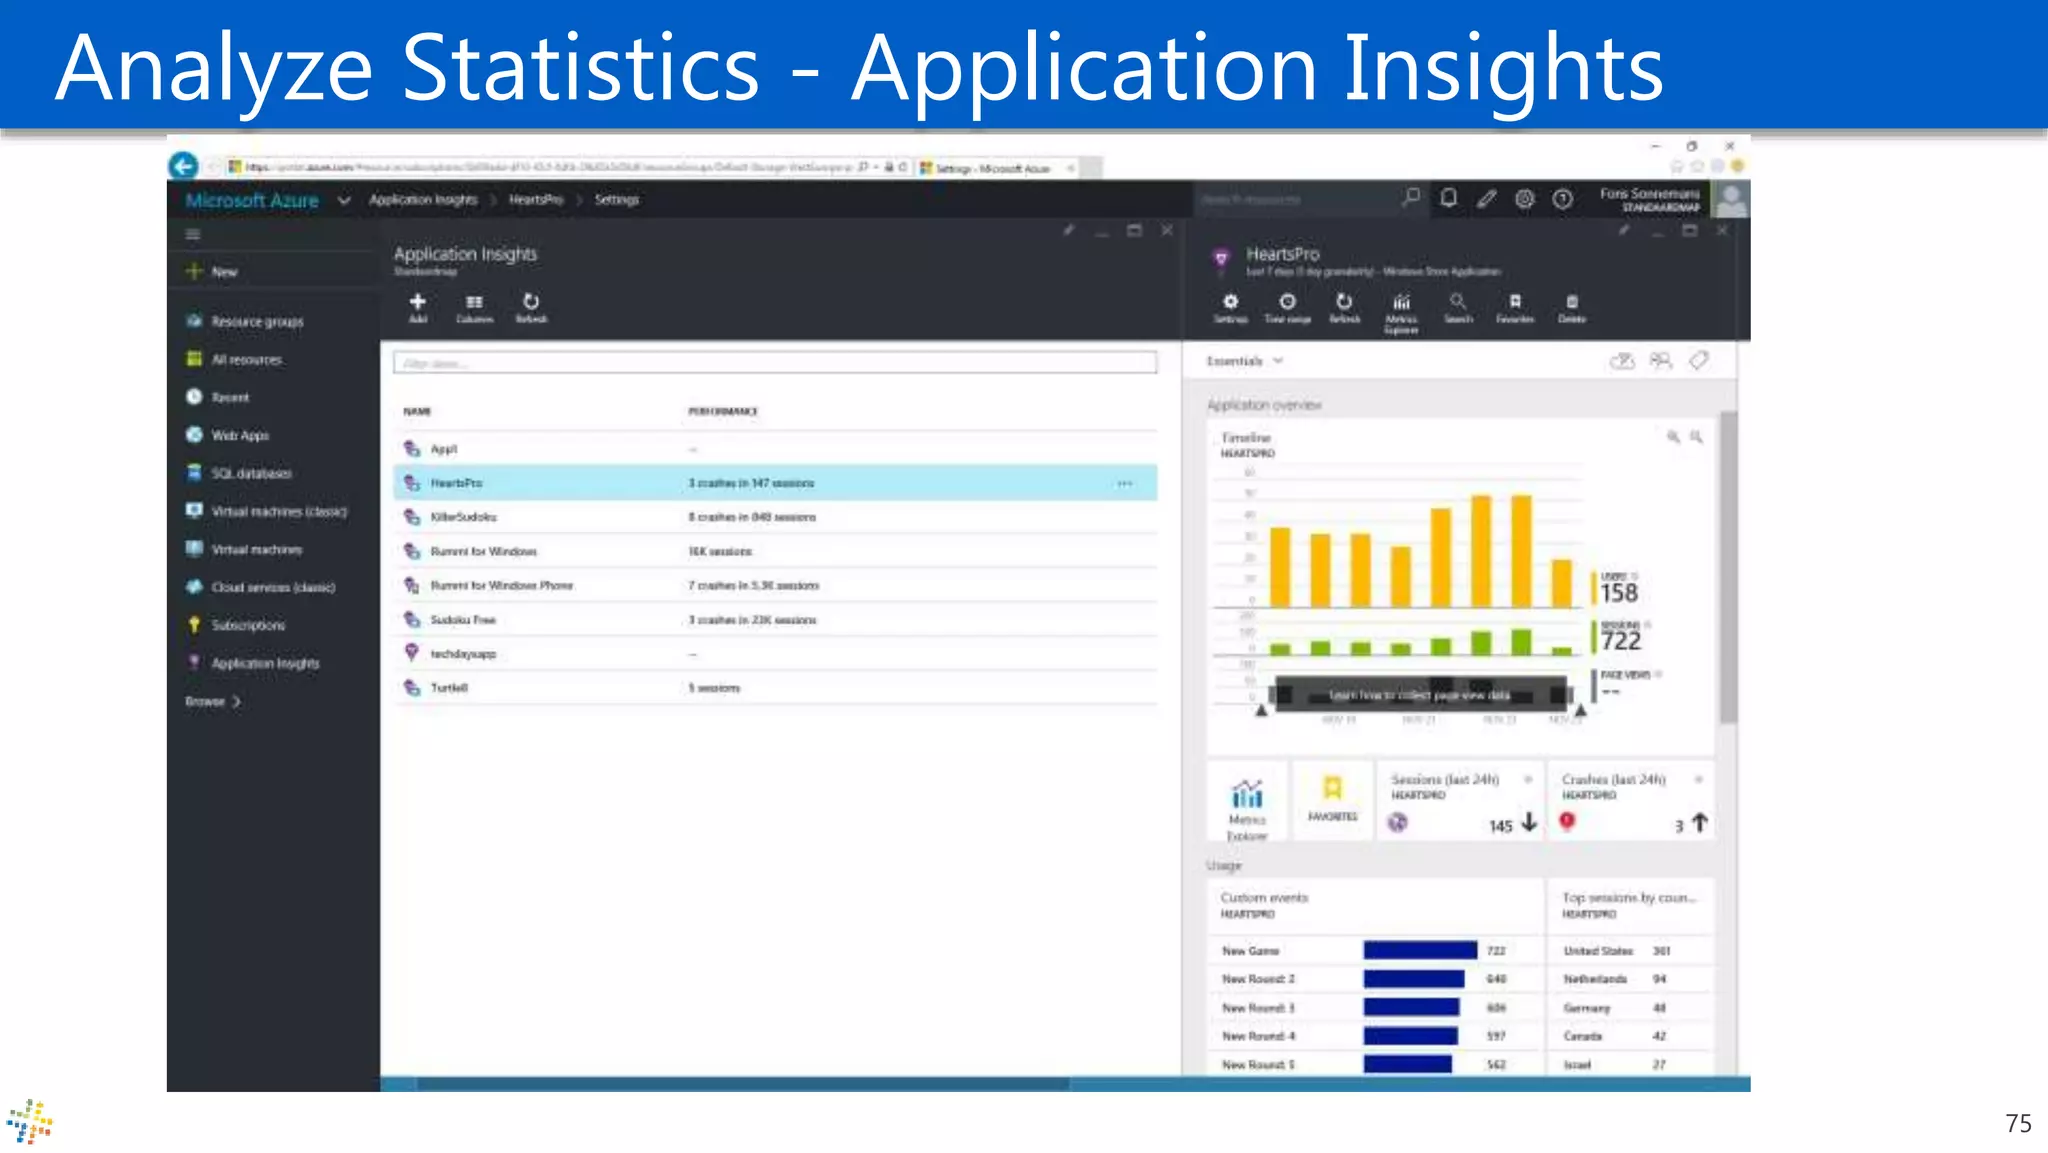Click learn how to collect page view data
The height and width of the screenshot is (1153, 2048).
click(1420, 695)
